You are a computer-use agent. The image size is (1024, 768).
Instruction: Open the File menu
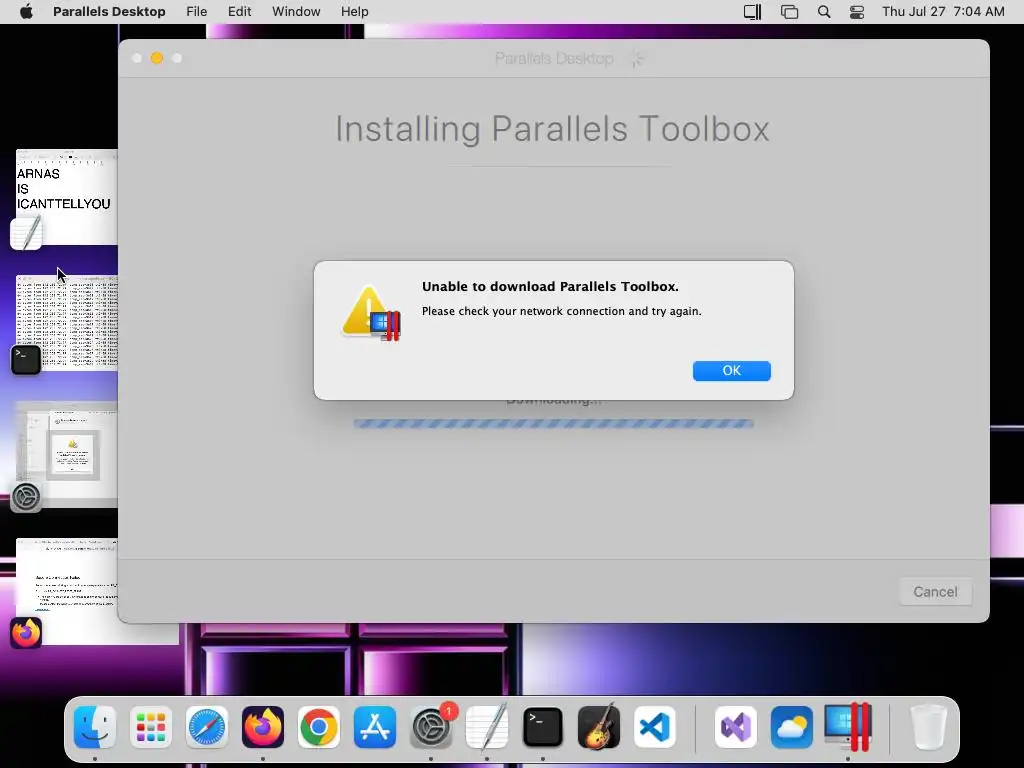(x=197, y=11)
